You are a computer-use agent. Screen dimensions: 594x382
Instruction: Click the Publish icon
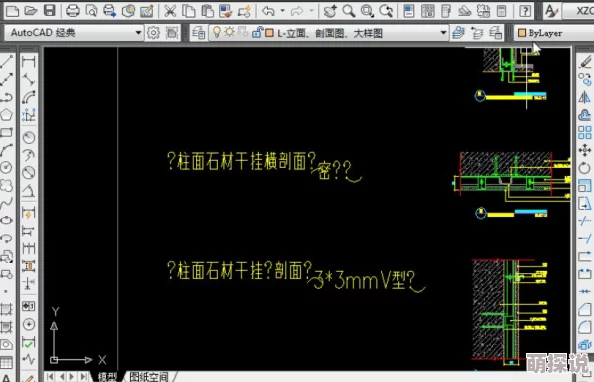coord(109,11)
